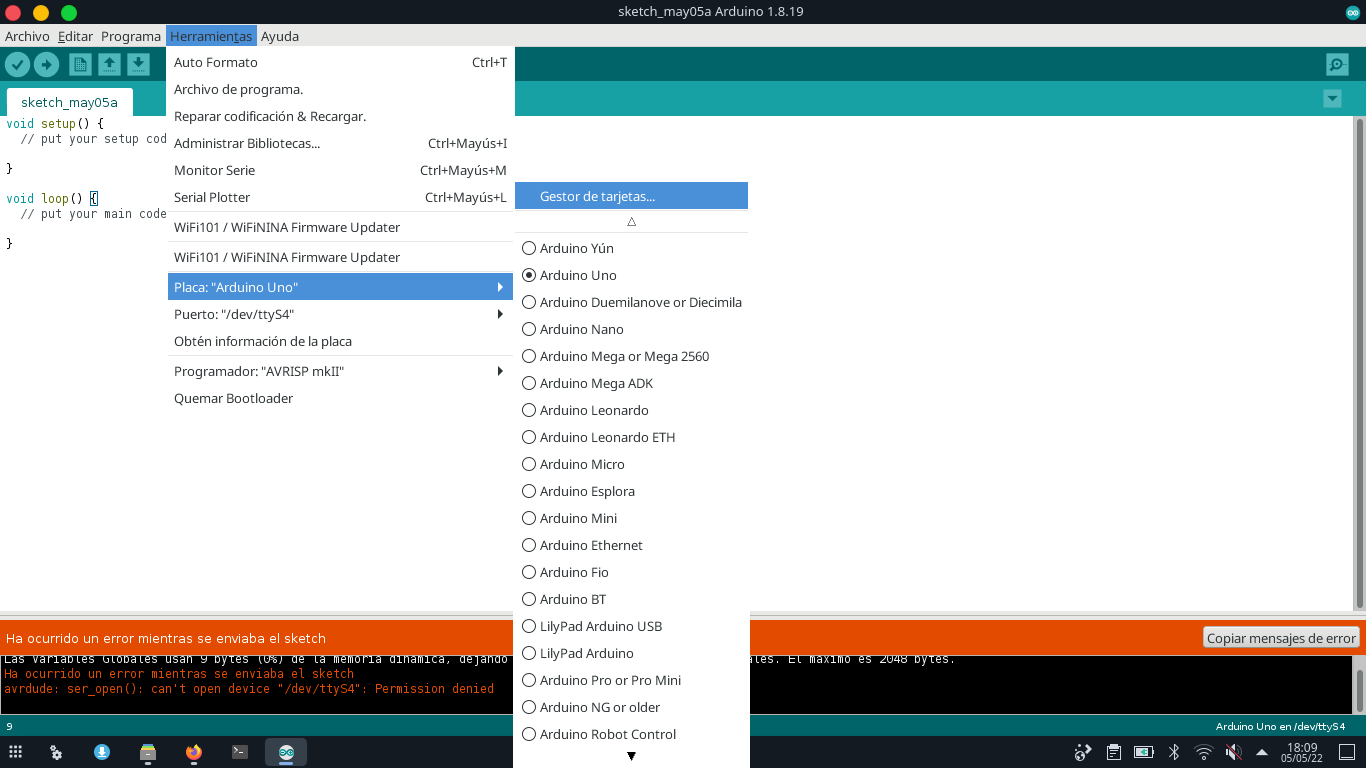Select Arduino Robot Control board
Viewport: 1366px width, 768px height.
(x=631, y=734)
